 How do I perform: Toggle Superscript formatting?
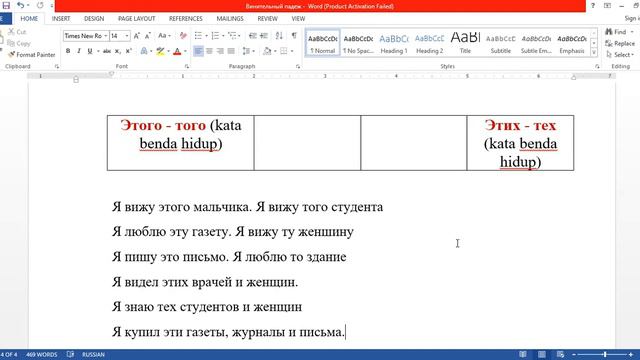(x=129, y=51)
